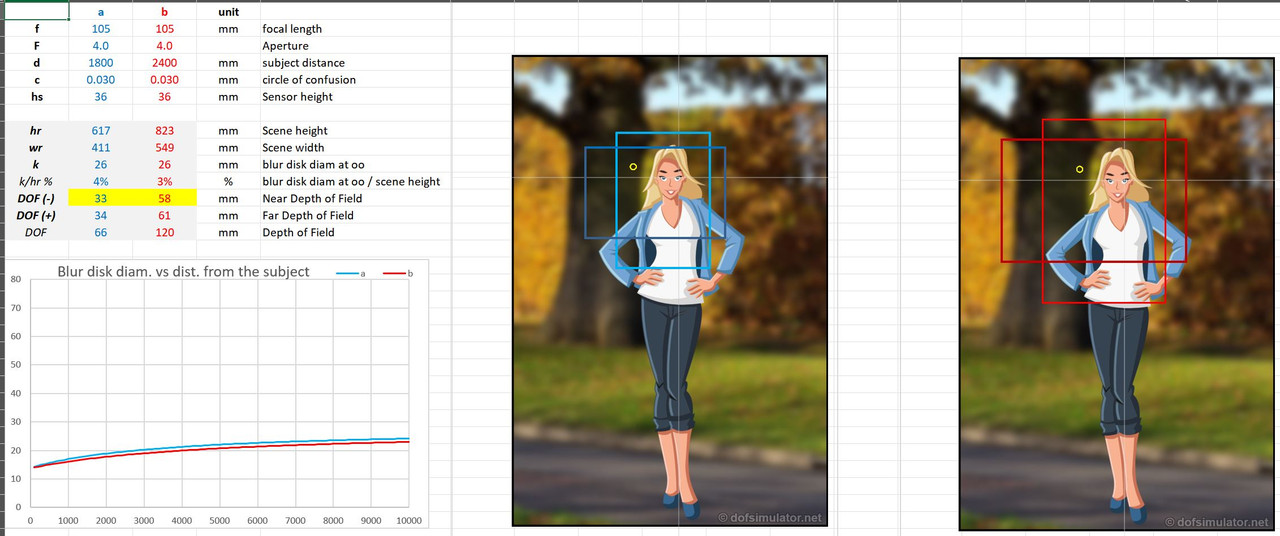Click the blue legend entry 'a' in chart
1280x536 pixels.
[352, 272]
